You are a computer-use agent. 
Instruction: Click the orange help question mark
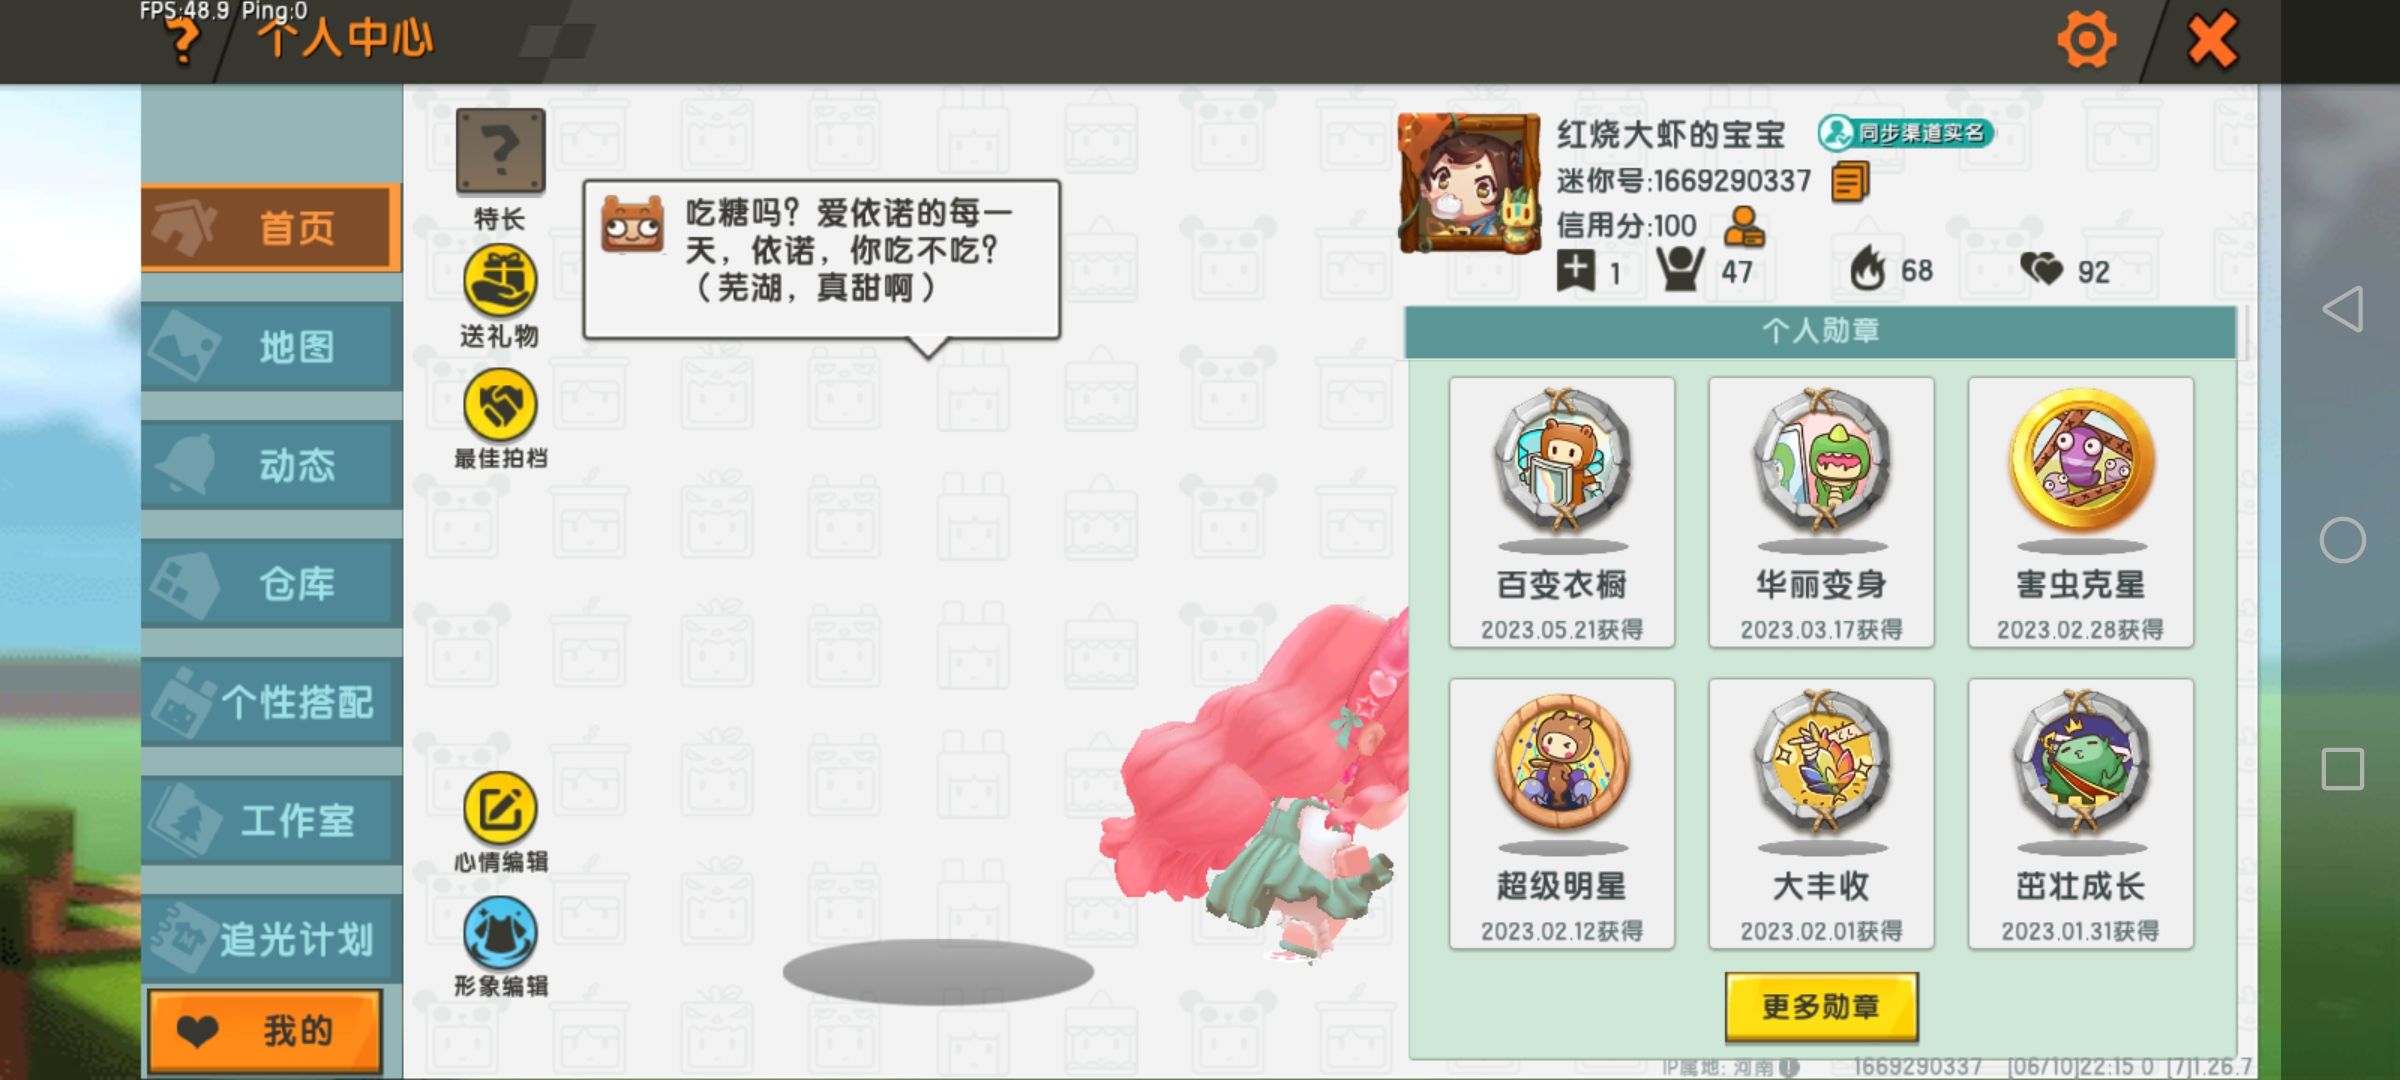click(x=183, y=42)
